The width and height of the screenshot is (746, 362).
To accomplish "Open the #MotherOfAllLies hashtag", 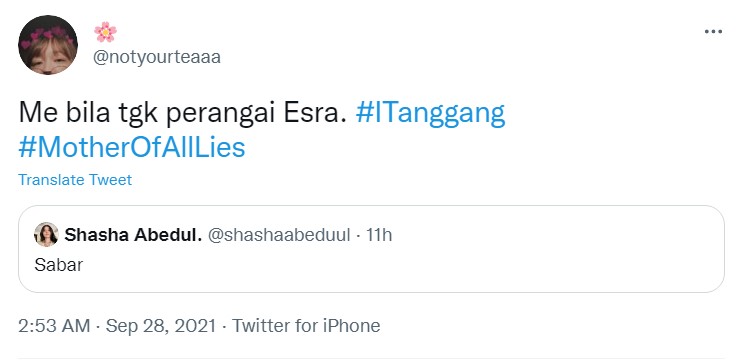I will tap(132, 147).
